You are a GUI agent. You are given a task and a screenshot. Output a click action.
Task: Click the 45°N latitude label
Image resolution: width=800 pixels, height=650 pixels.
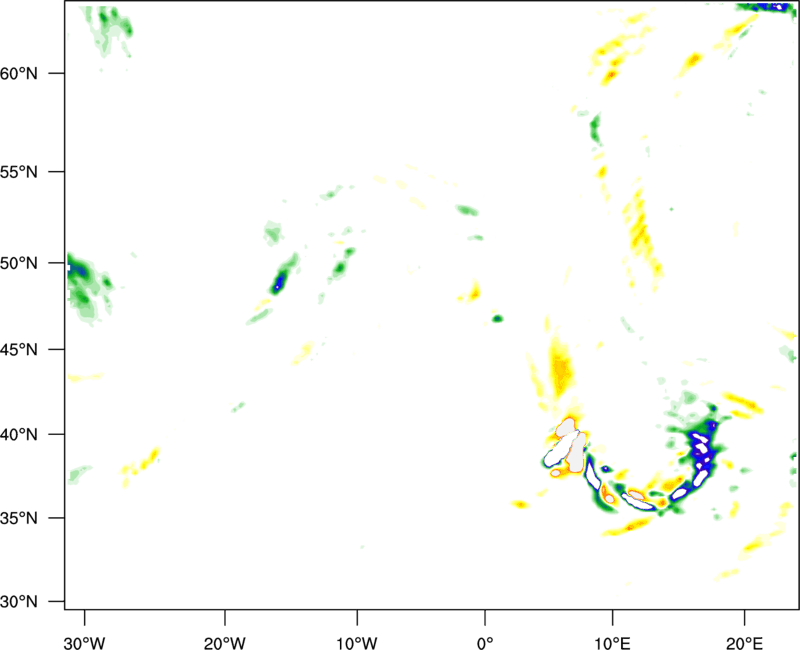click(x=19, y=350)
